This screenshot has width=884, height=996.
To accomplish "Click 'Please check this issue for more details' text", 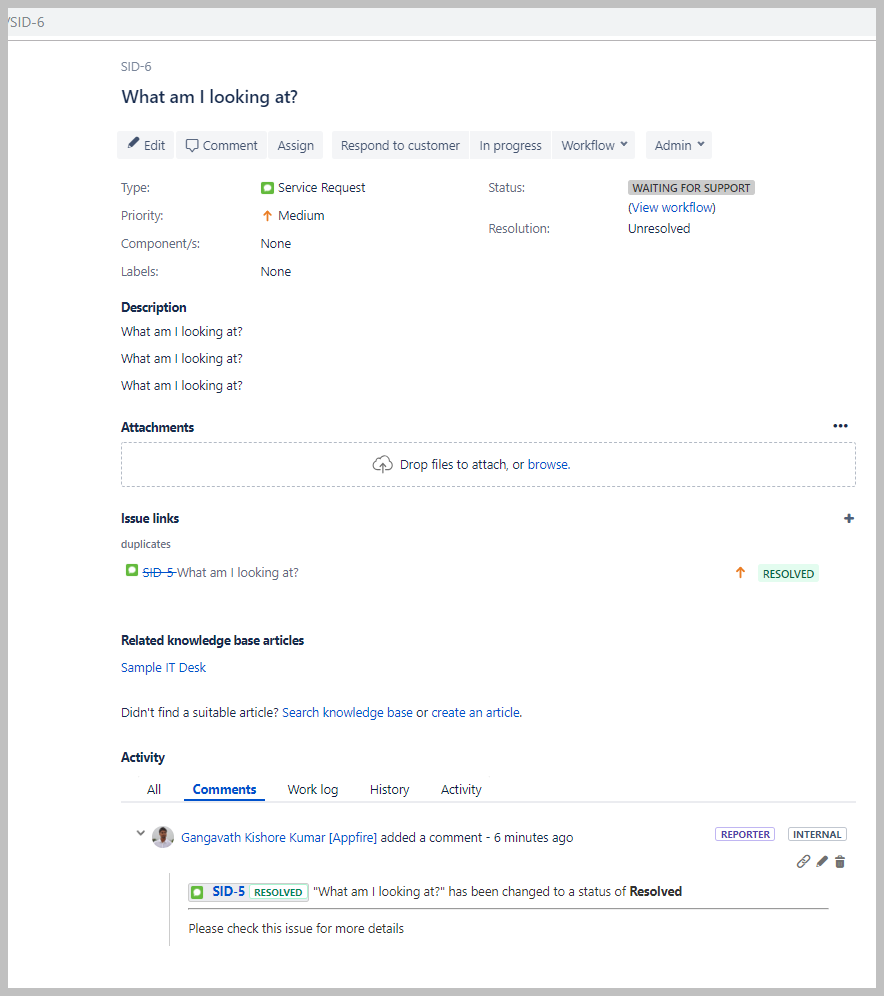I will [x=296, y=929].
